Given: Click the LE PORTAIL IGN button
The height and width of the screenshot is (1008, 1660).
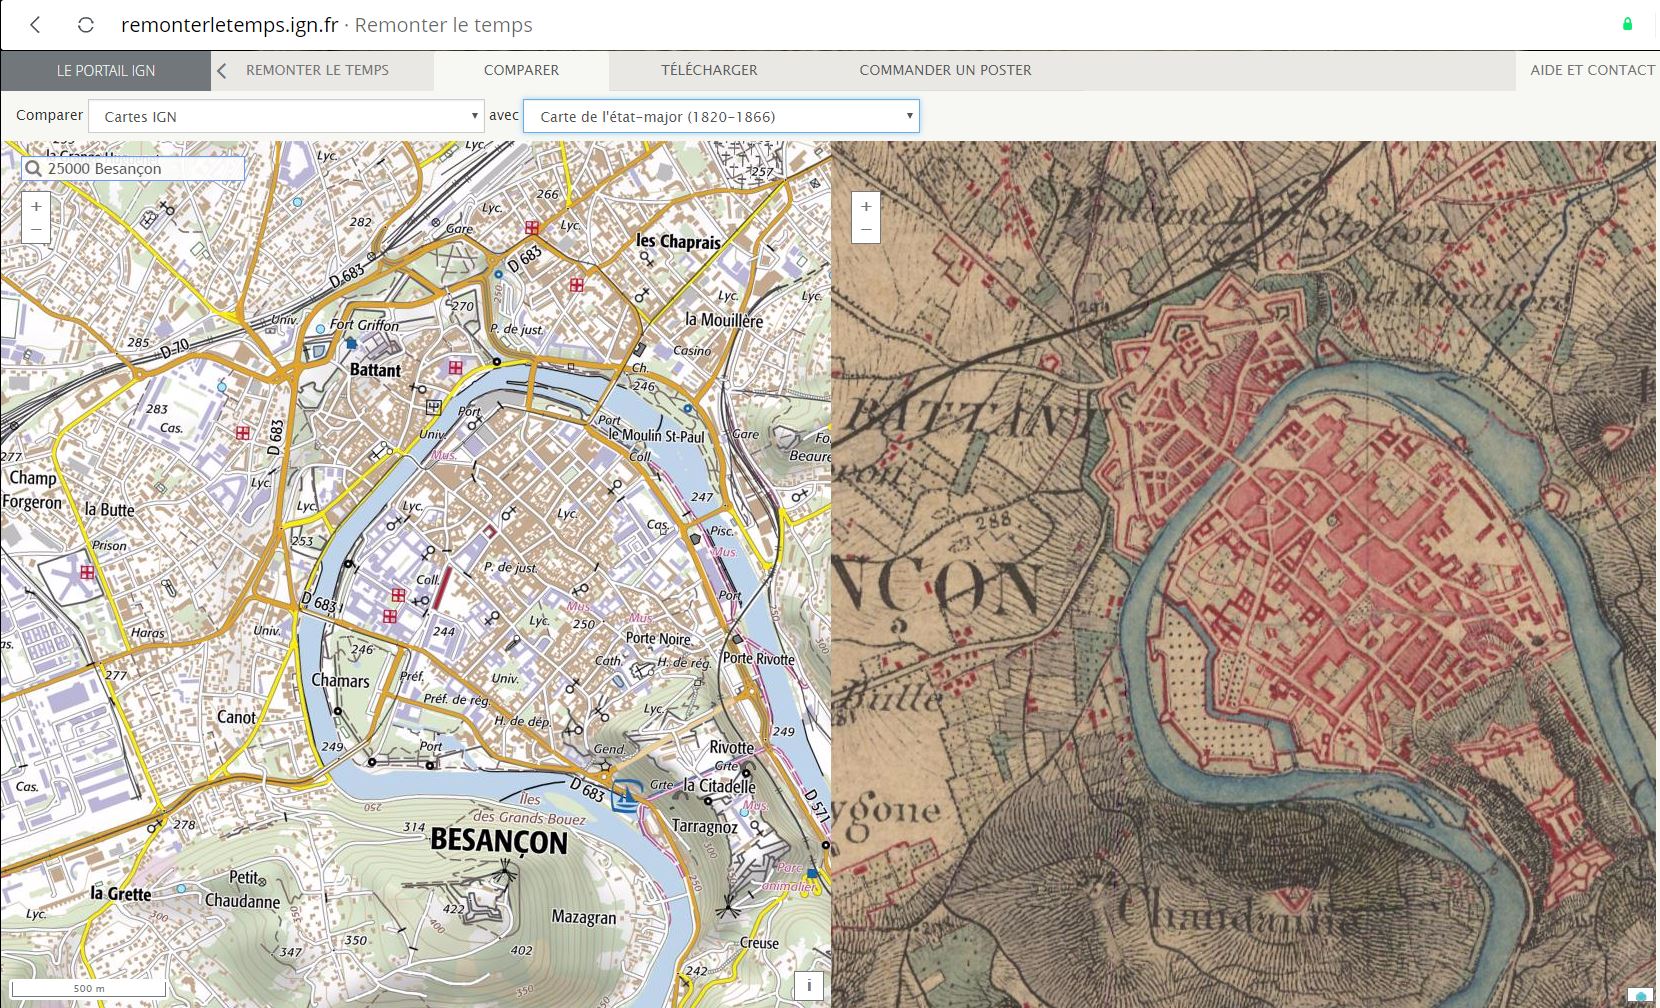Looking at the screenshot, I should pos(106,71).
